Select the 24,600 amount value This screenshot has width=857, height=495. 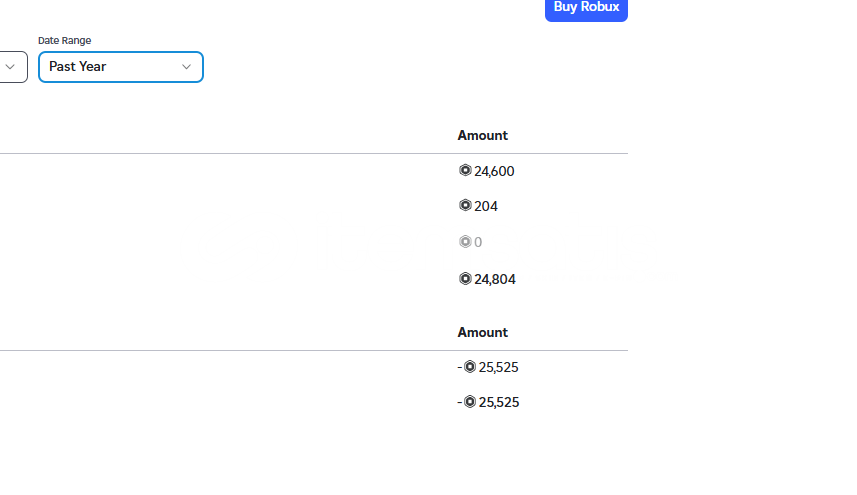[x=494, y=171]
